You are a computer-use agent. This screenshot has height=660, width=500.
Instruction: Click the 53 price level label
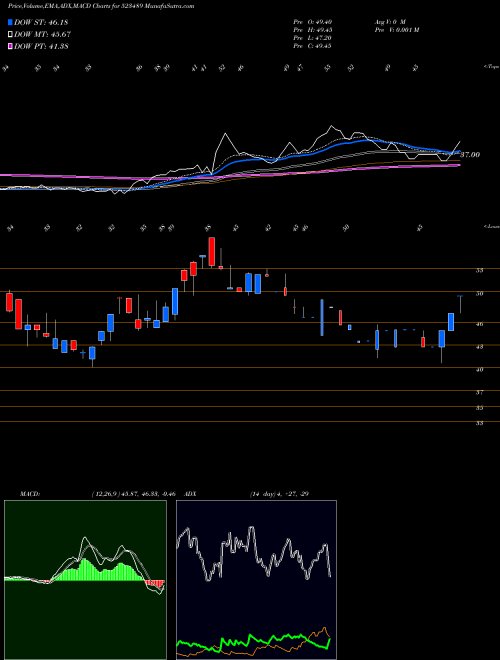[x=479, y=271]
